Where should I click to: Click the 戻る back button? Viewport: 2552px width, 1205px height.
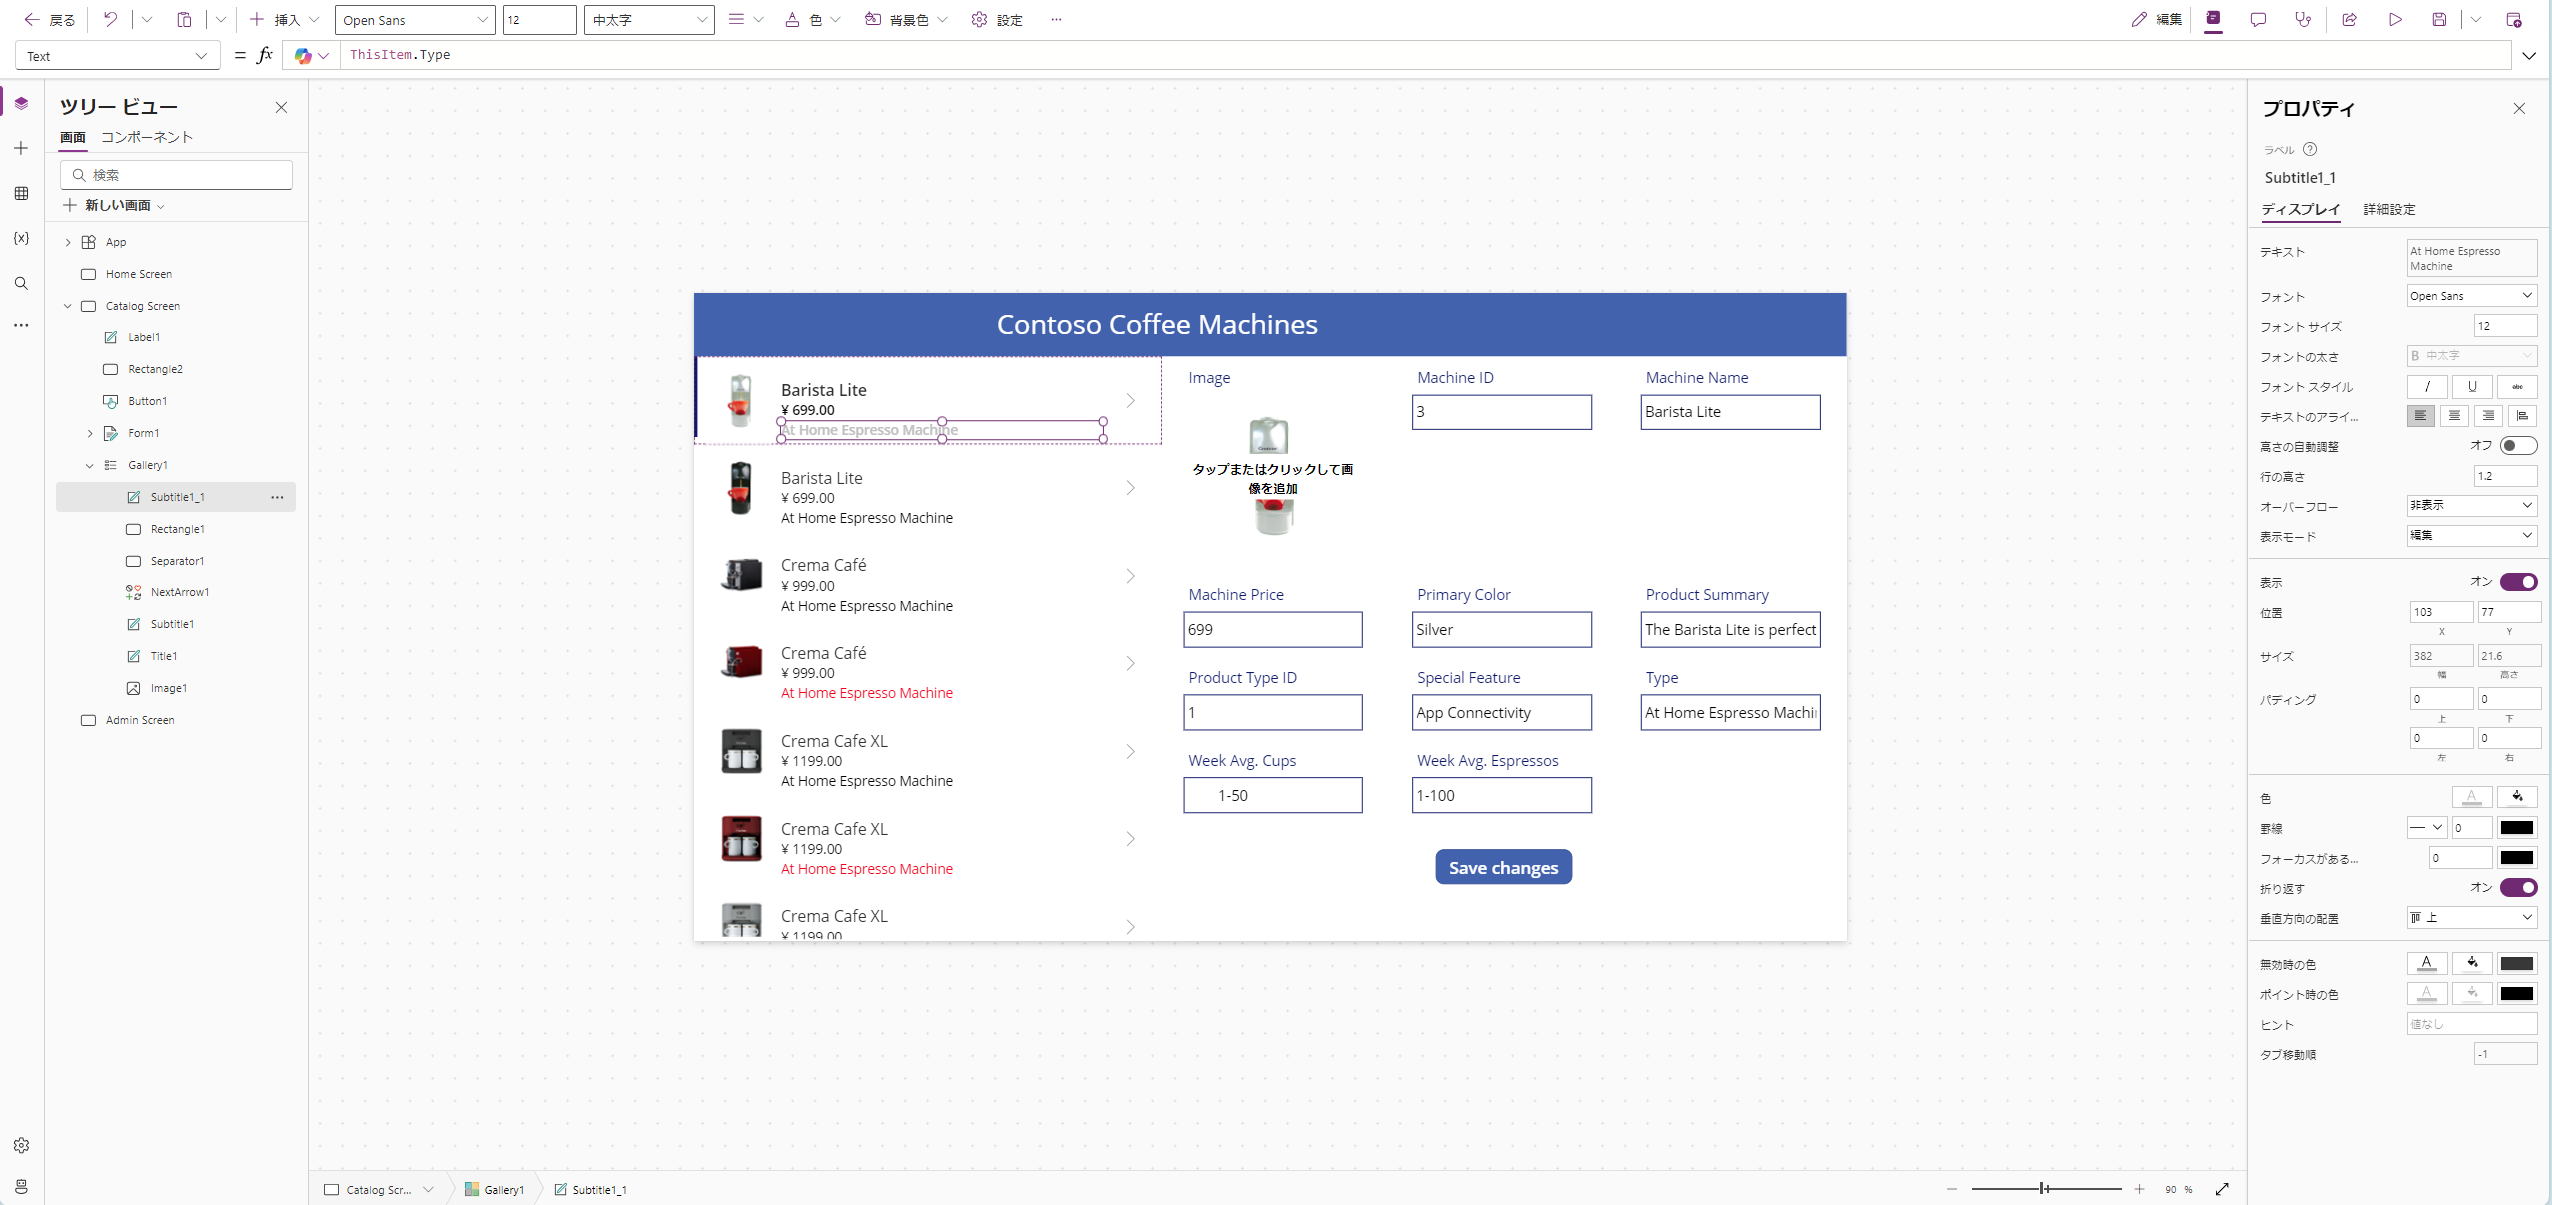(x=50, y=20)
